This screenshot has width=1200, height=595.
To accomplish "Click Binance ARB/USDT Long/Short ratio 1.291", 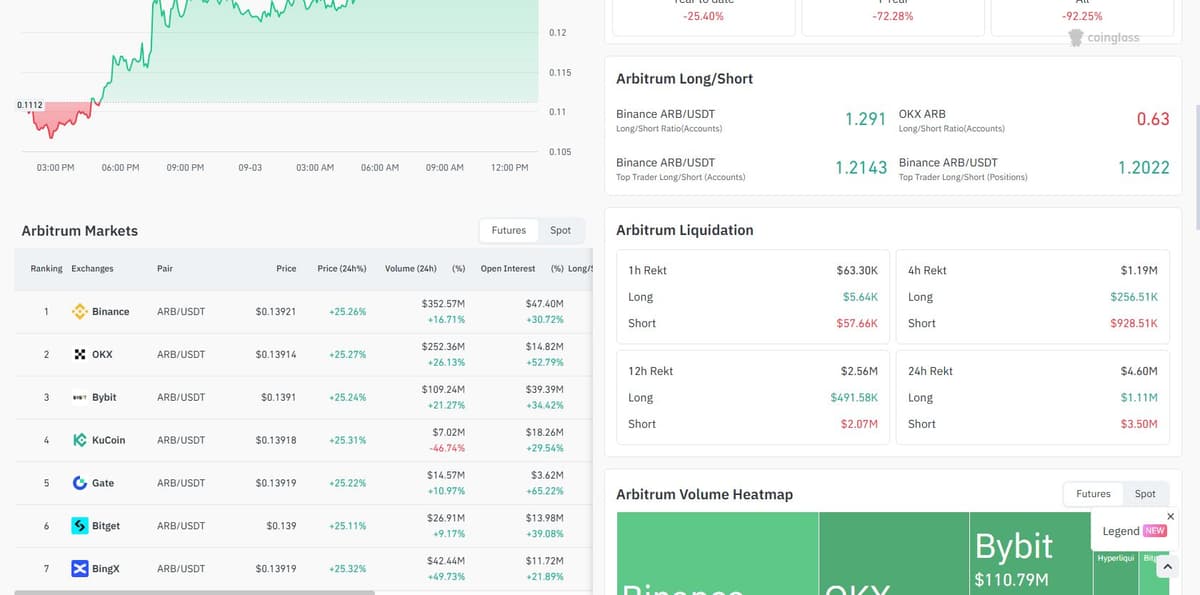I will [x=865, y=119].
